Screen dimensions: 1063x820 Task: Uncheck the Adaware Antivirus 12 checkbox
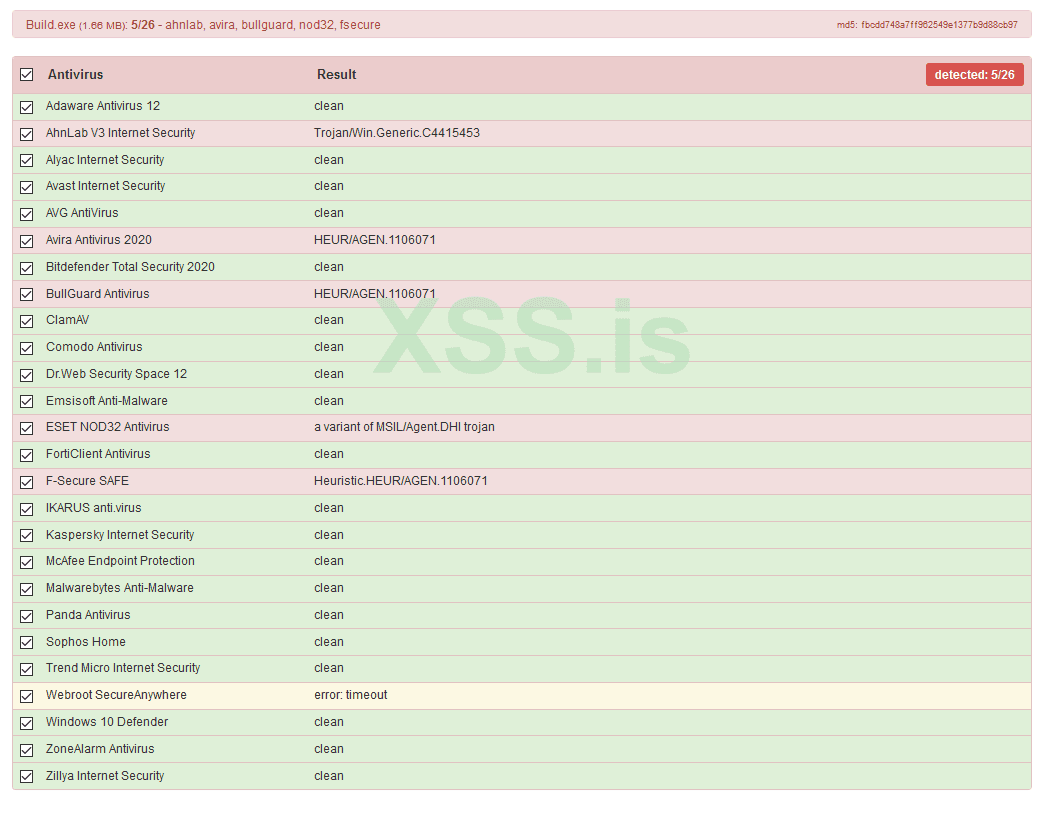point(27,107)
